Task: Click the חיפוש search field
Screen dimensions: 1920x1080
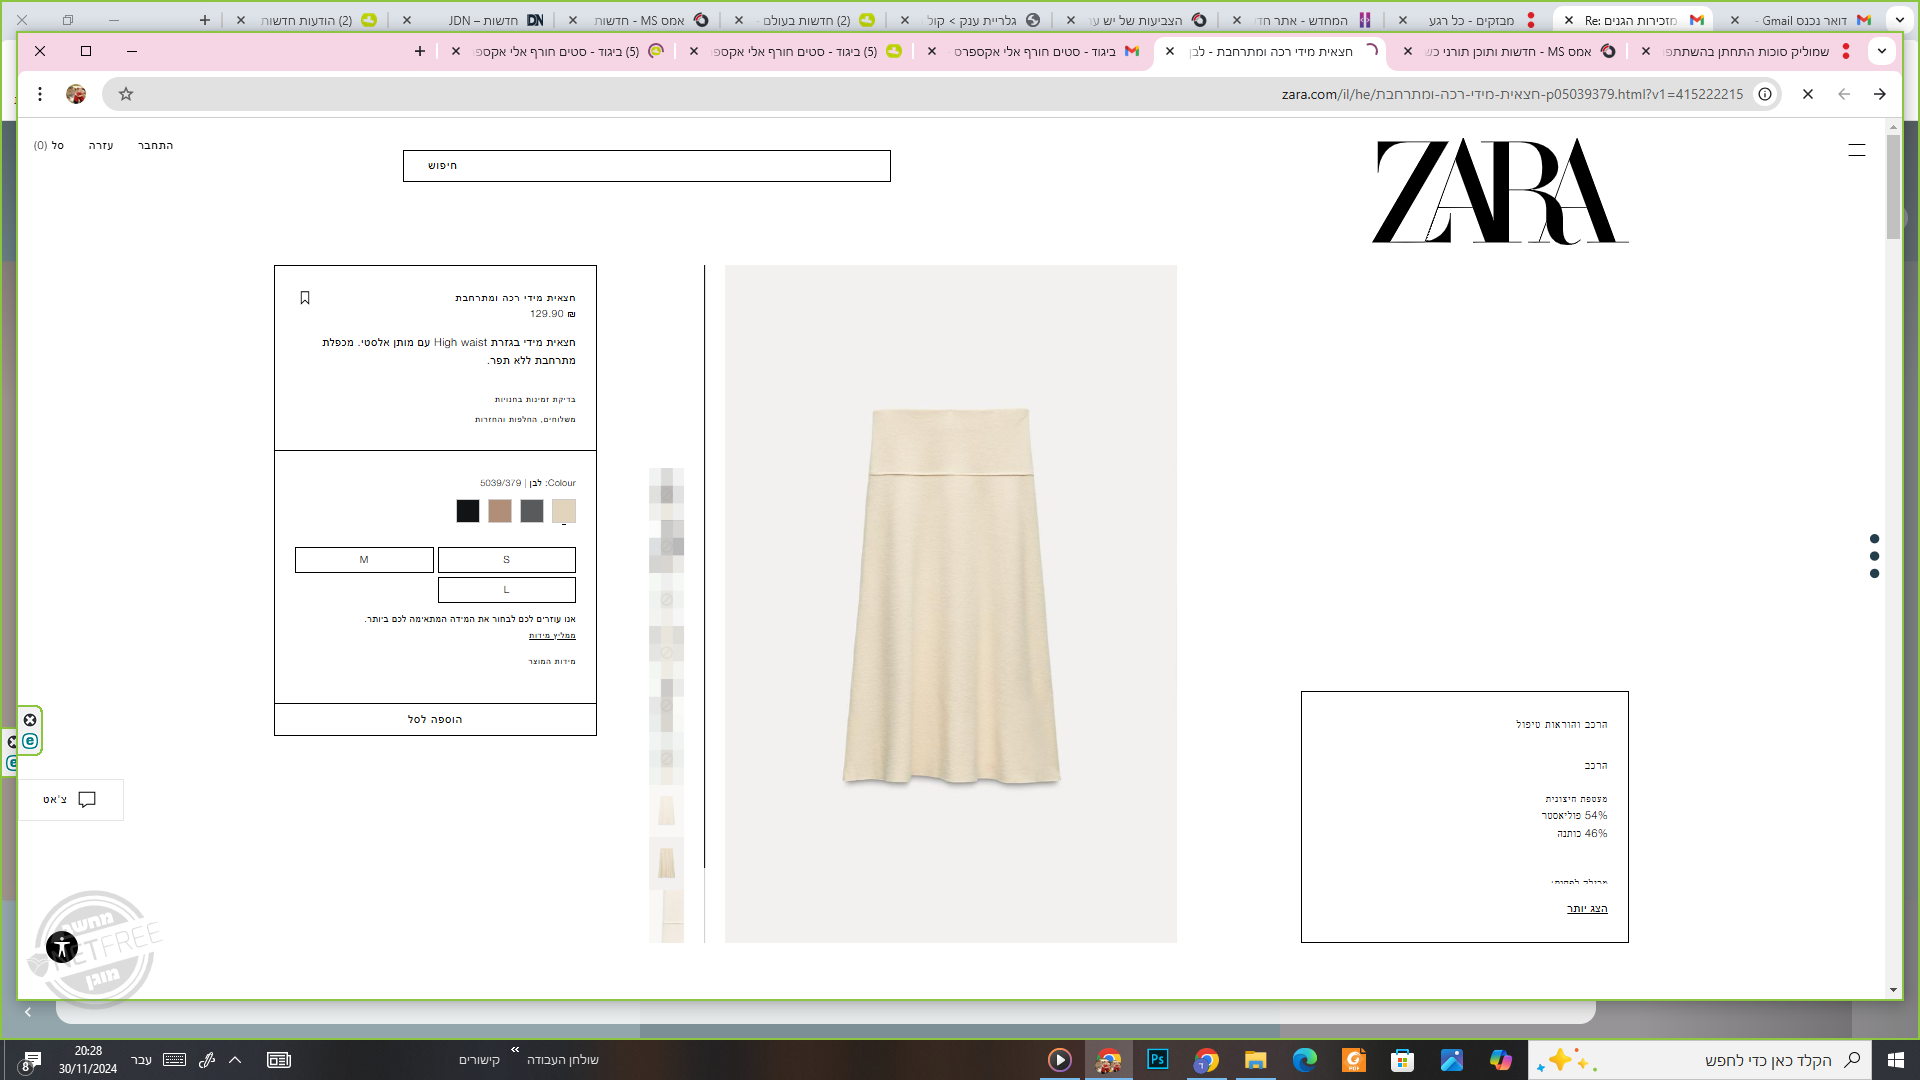Action: (x=646, y=166)
